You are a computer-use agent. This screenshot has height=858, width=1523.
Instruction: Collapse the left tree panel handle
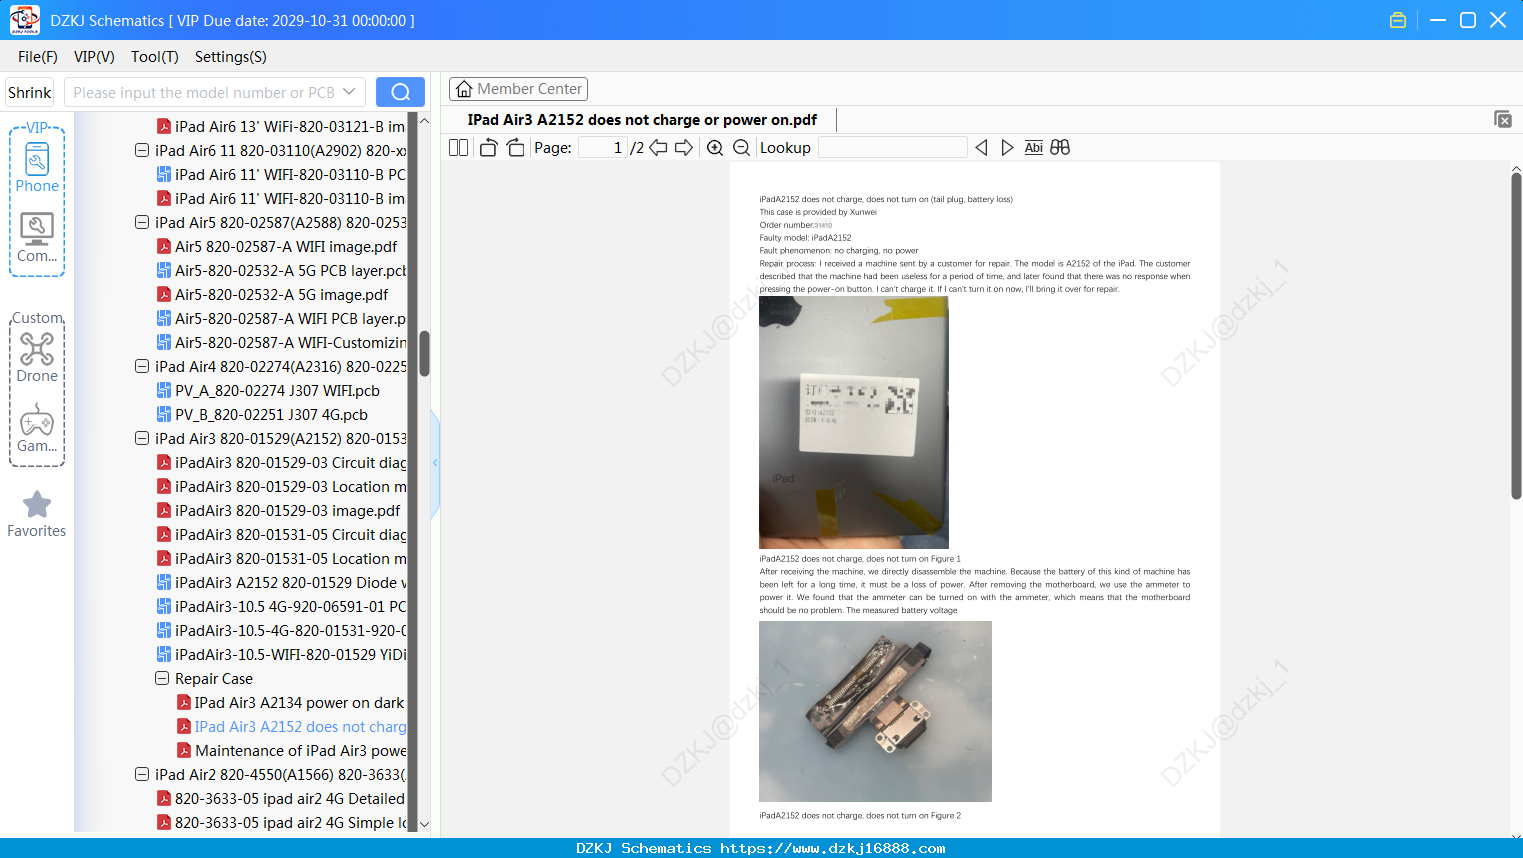(x=435, y=462)
